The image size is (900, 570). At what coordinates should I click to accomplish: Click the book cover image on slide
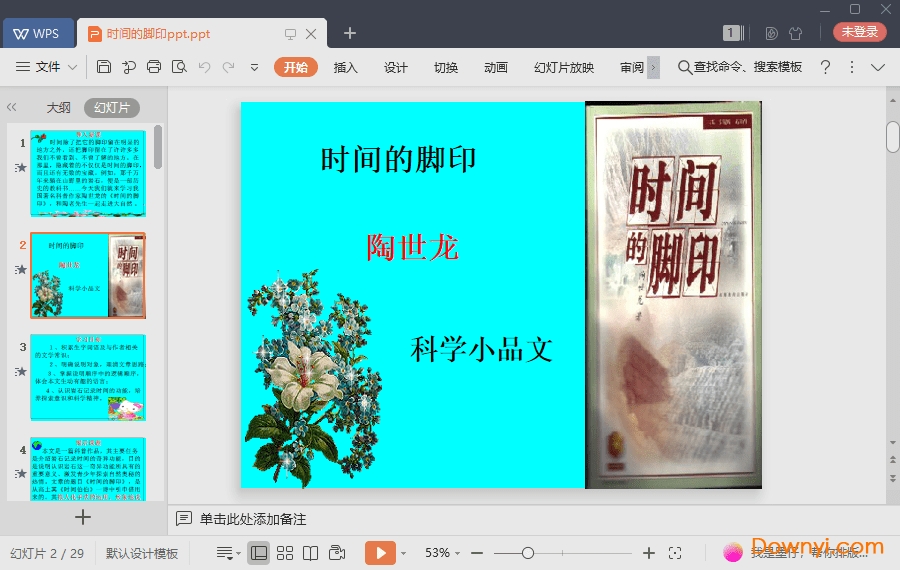click(673, 295)
